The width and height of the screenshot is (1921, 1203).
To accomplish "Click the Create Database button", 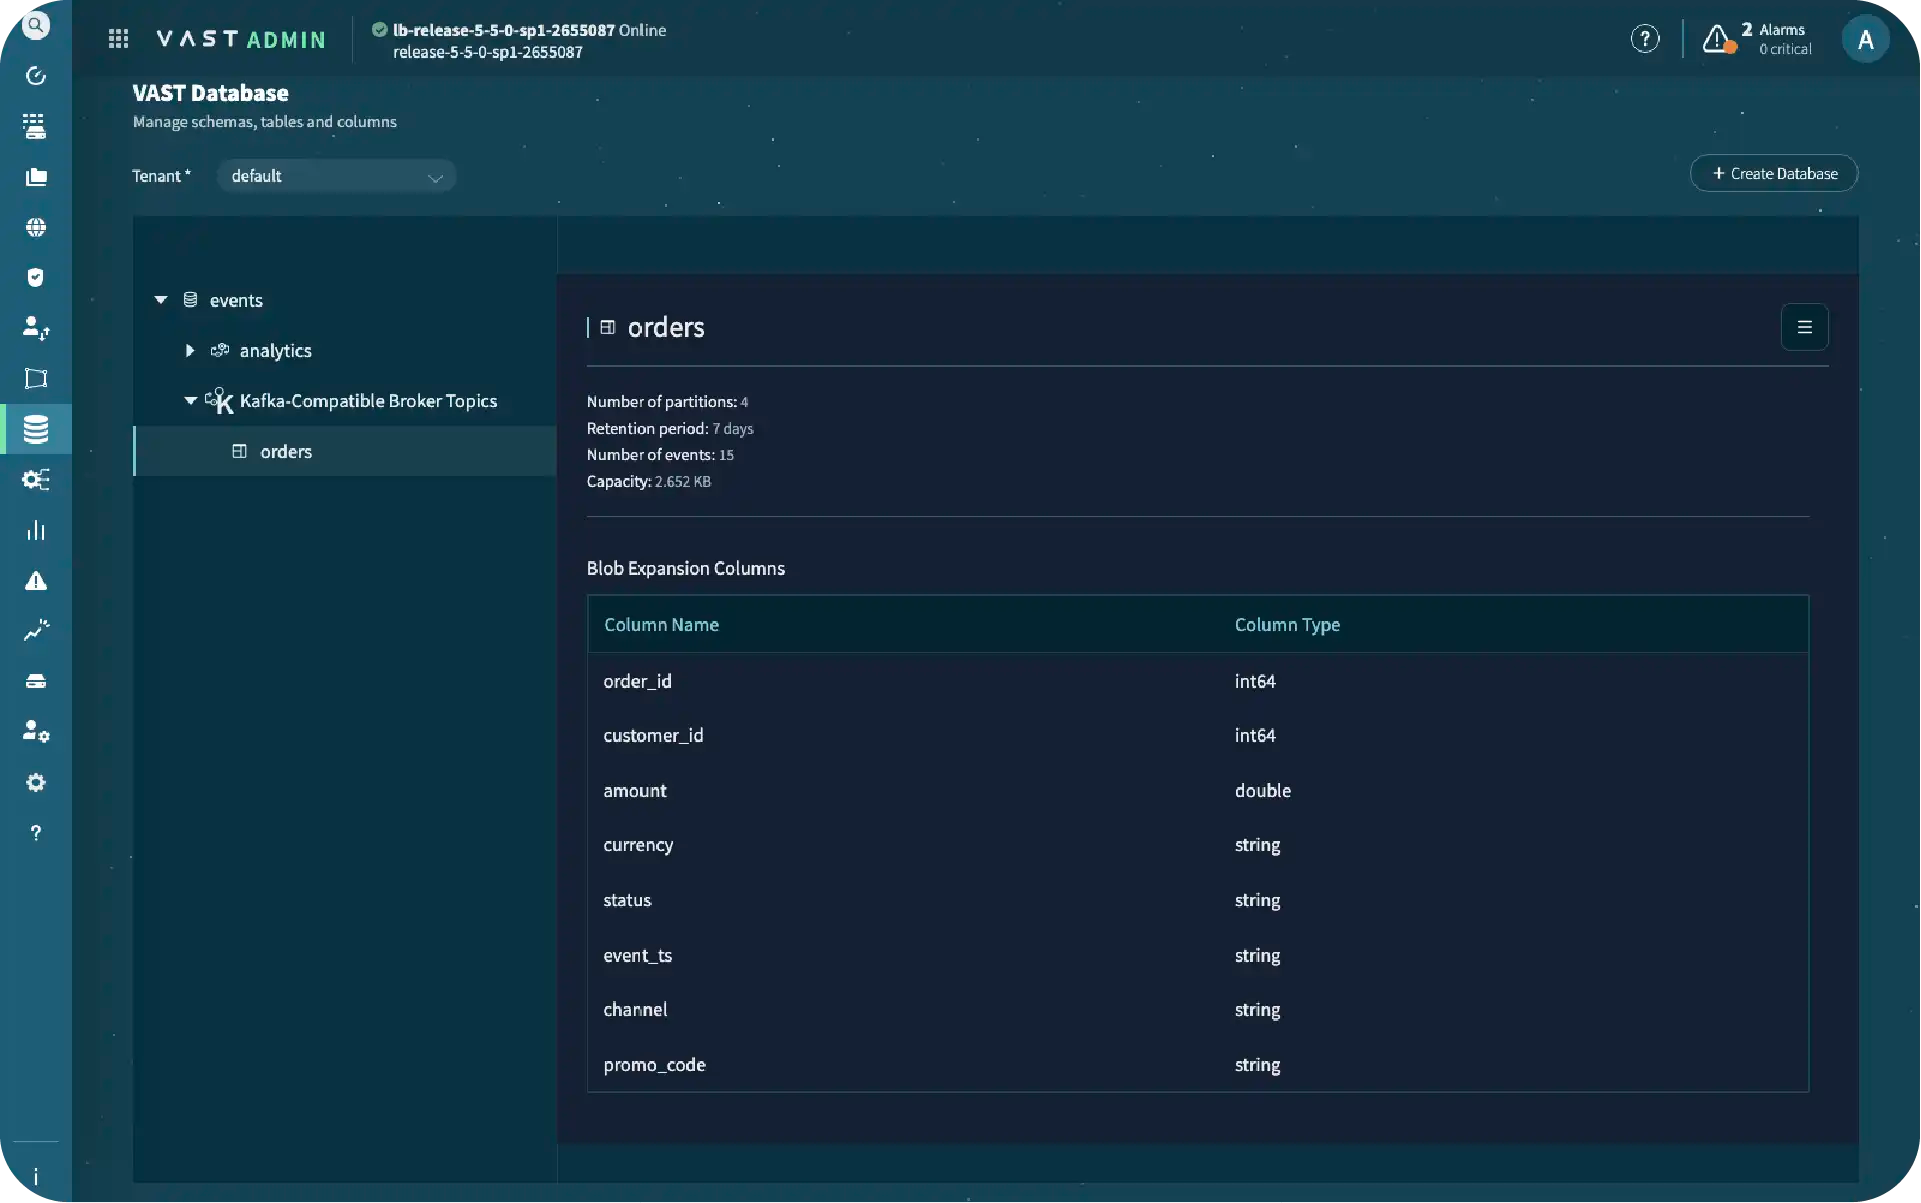I will coord(1774,173).
